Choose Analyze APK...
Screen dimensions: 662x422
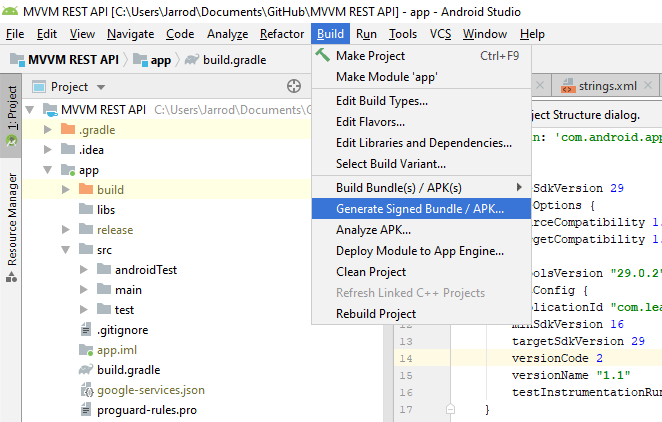coord(421,230)
